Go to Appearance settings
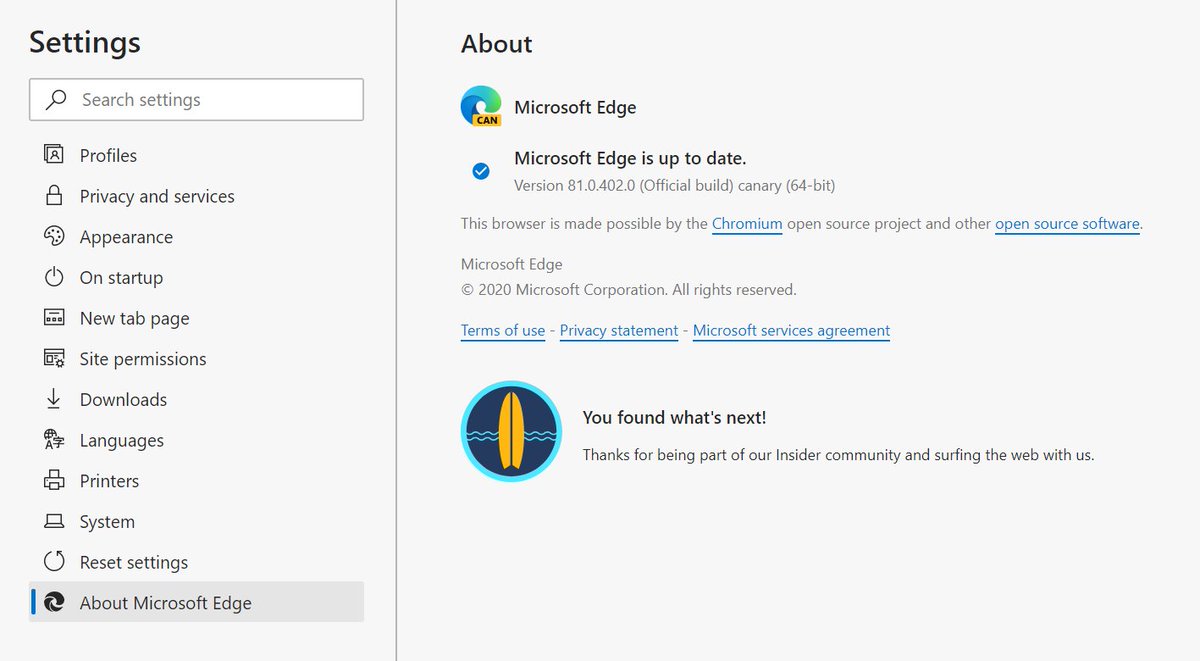Viewport: 1200px width, 661px height. pyautogui.click(x=196, y=237)
